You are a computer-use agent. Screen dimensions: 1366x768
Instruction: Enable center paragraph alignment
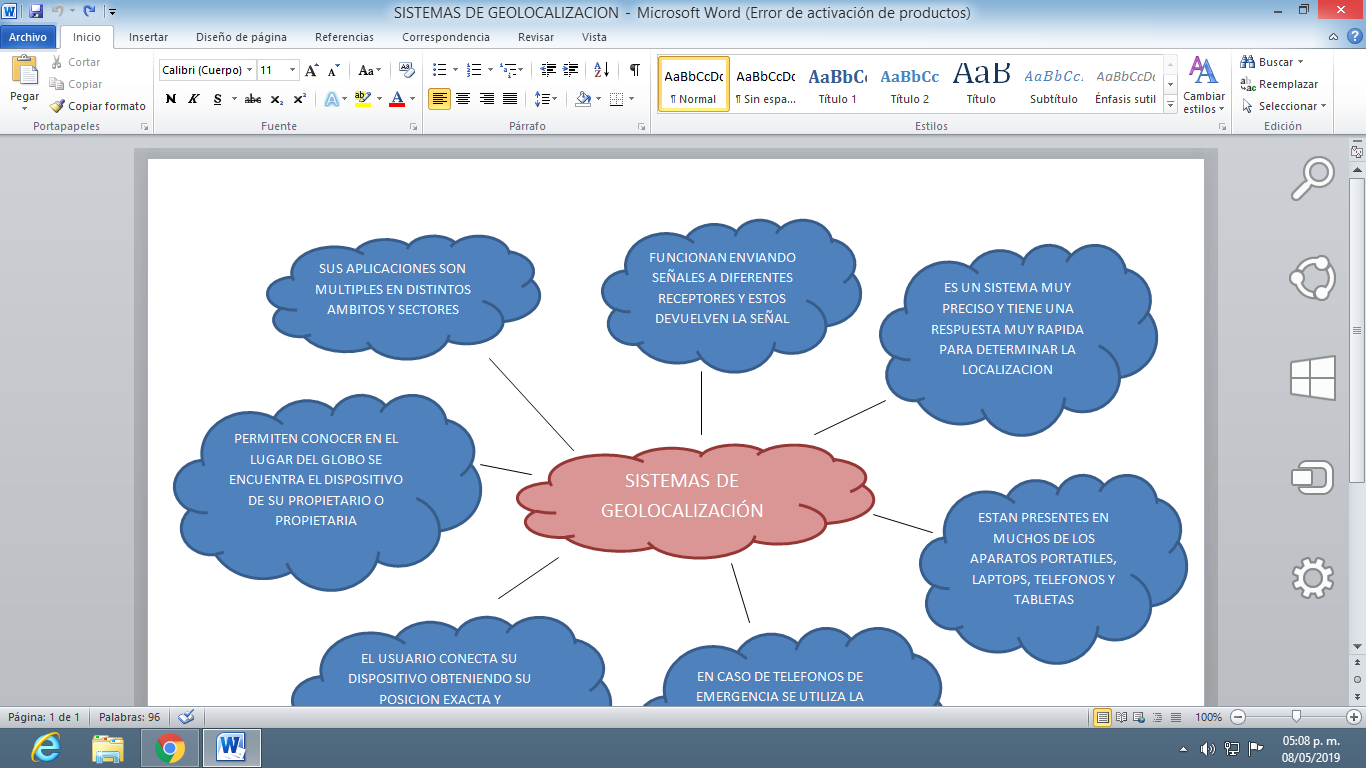tap(463, 99)
